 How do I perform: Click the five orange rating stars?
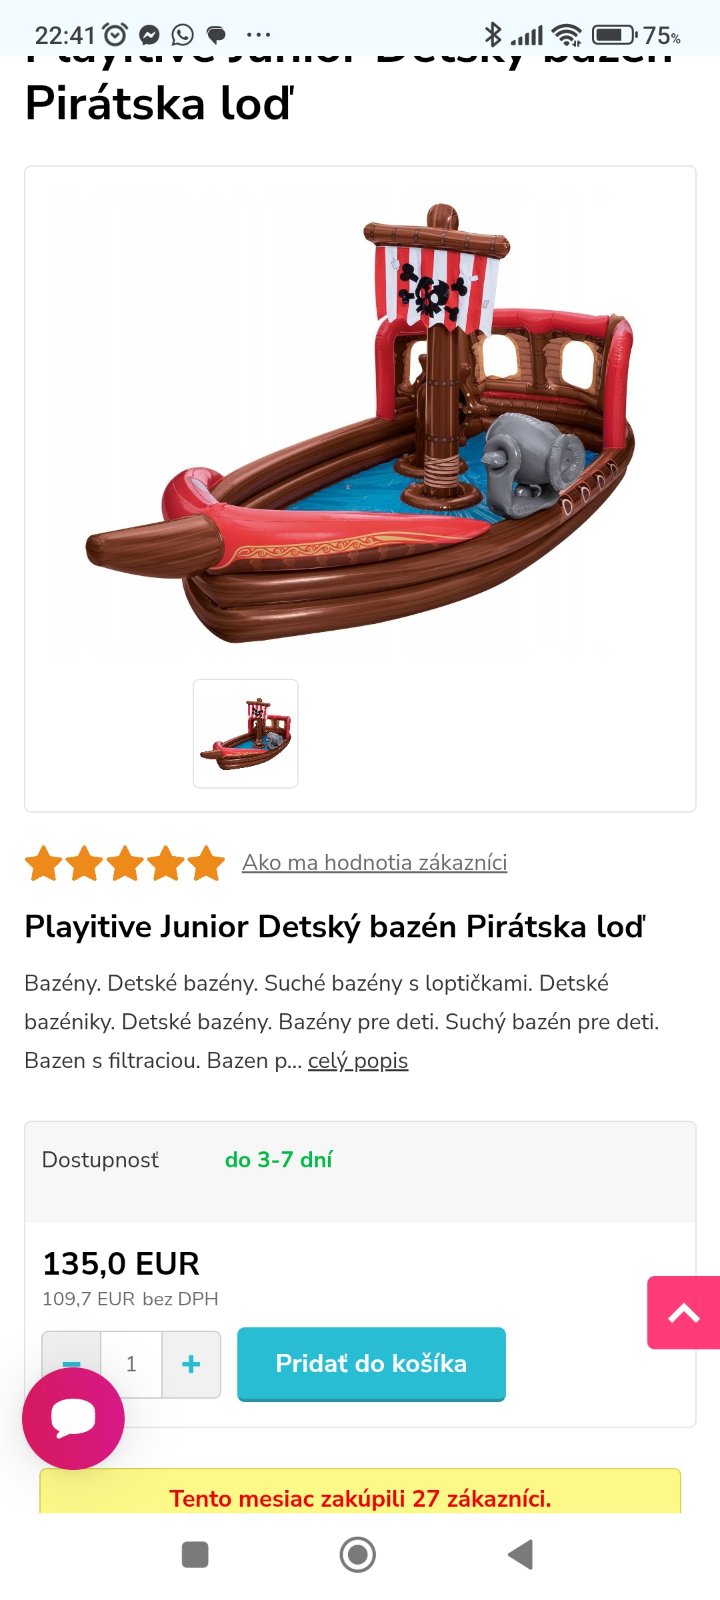click(x=125, y=863)
